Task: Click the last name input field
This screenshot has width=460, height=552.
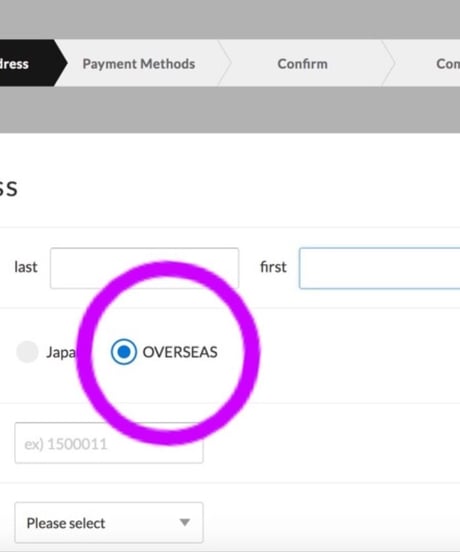Action: (x=144, y=268)
